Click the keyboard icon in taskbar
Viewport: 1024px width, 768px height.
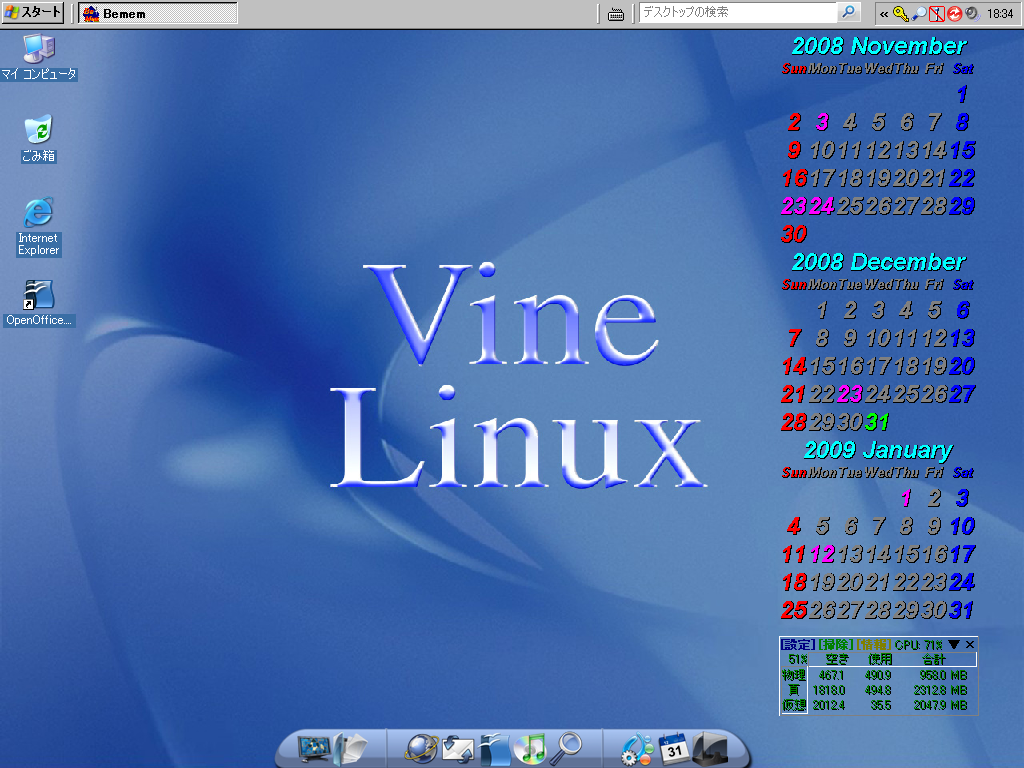click(x=615, y=14)
